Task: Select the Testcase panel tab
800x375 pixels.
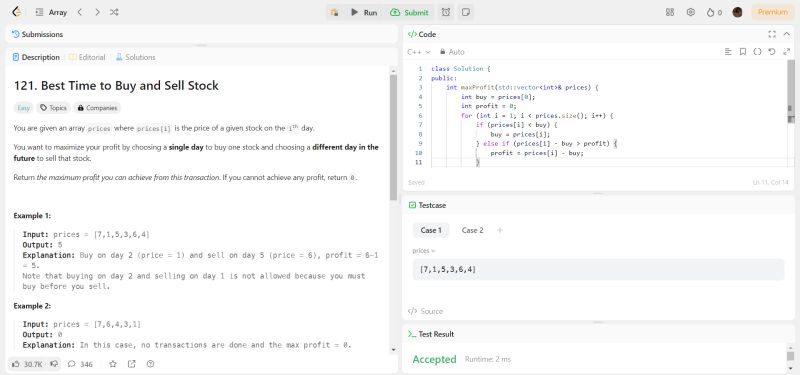Action: point(427,205)
